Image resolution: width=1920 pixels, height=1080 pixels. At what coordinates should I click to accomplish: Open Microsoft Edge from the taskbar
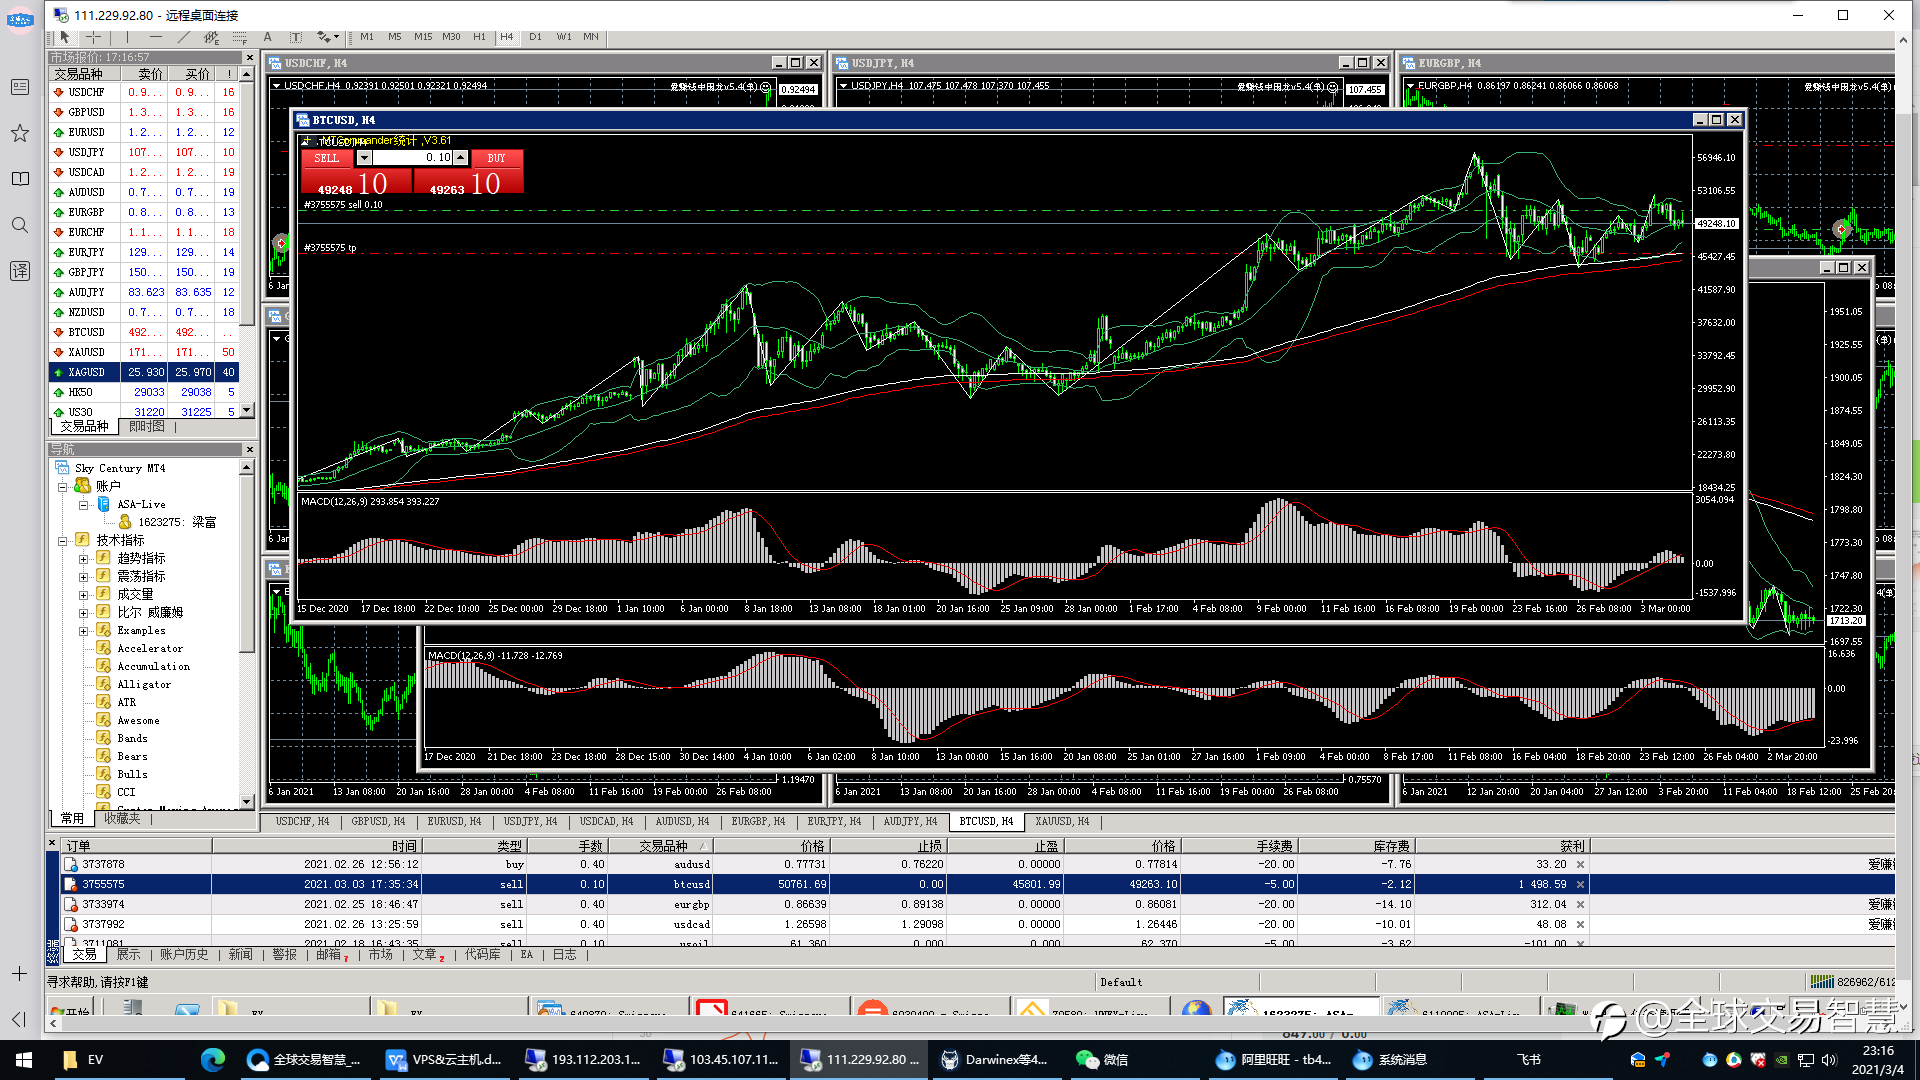click(x=212, y=1060)
